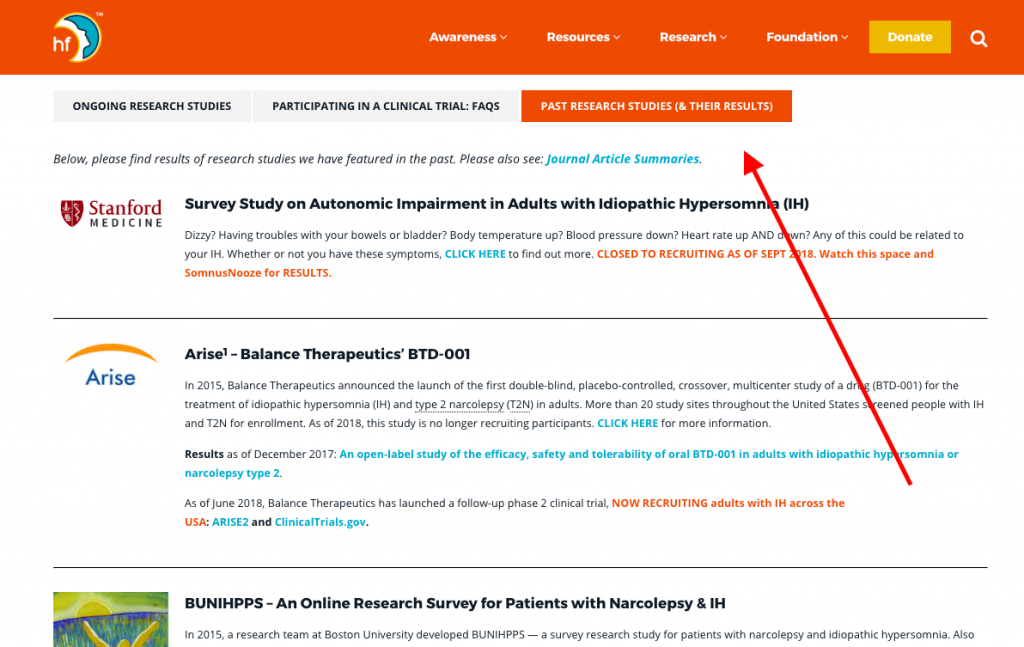Image resolution: width=1024 pixels, height=647 pixels.
Task: Click the BUNIHPPS painting thumbnail
Action: pyautogui.click(x=111, y=620)
